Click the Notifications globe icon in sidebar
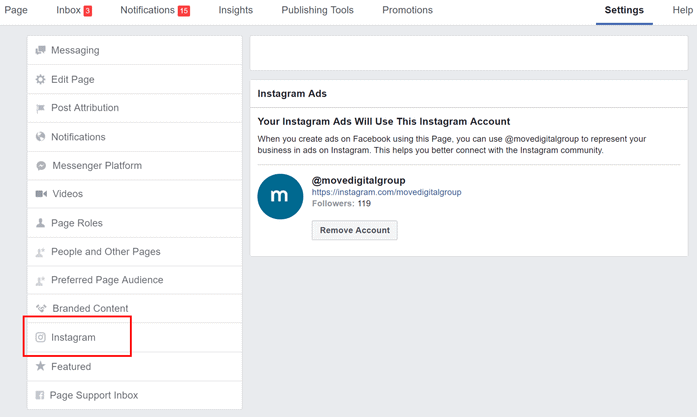Screen dimensions: 697x417 click(x=40, y=136)
